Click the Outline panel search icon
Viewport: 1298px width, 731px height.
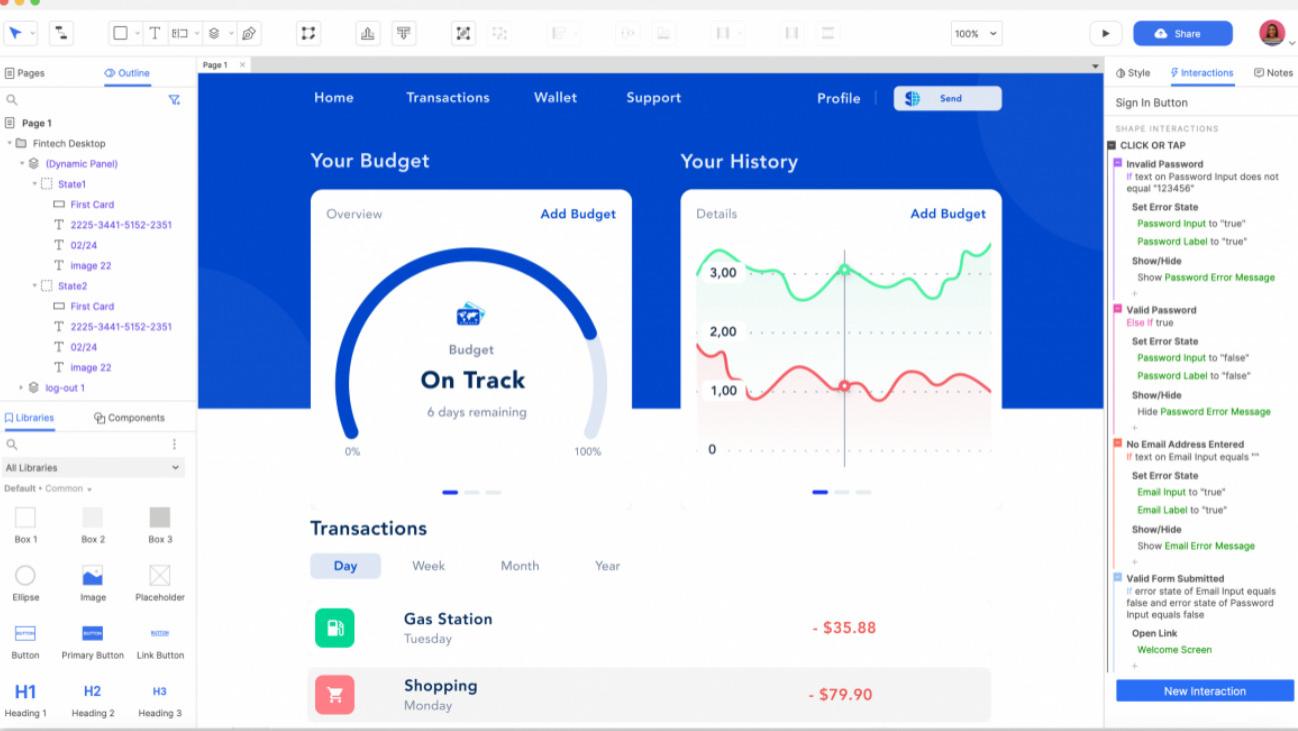pyautogui.click(x=12, y=100)
